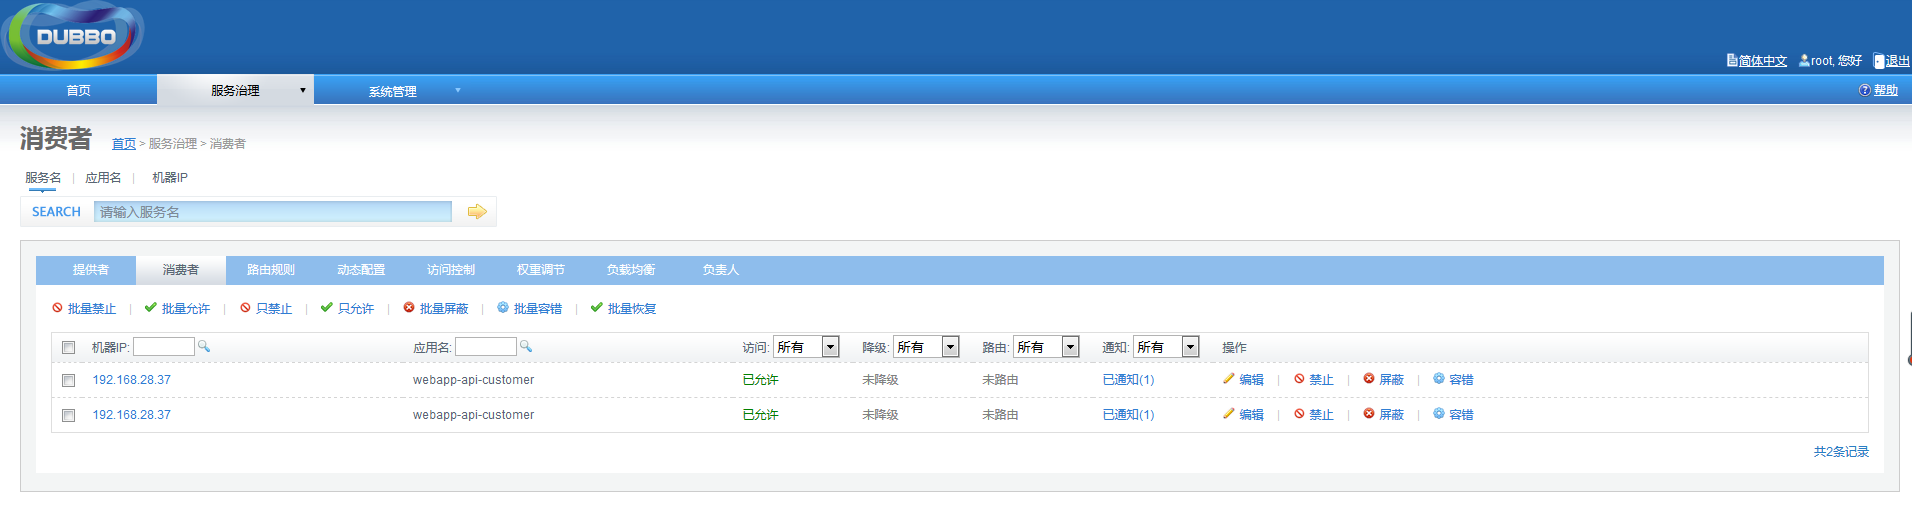Click the Dubbo logo
Viewport: 1912px width, 511px height.
[x=73, y=36]
